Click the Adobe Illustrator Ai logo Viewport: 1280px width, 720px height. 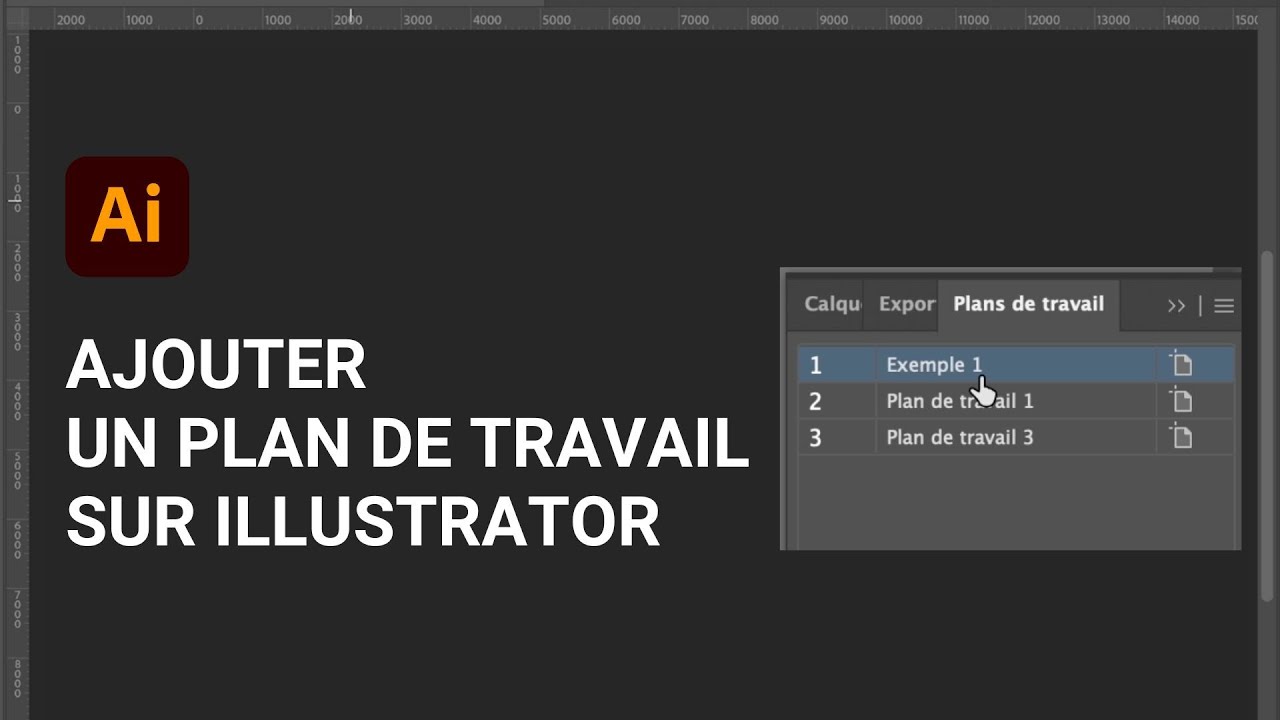click(x=127, y=216)
